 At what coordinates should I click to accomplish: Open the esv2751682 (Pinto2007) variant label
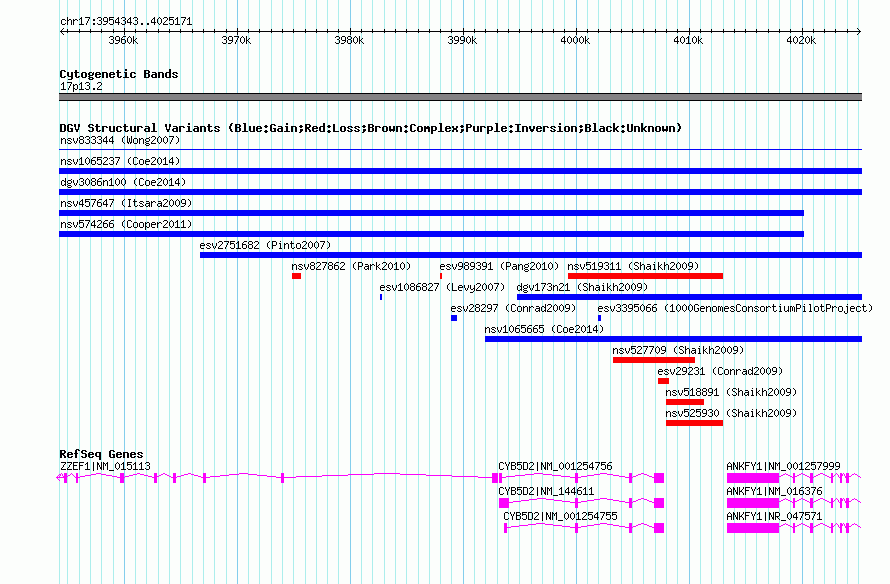(x=265, y=245)
